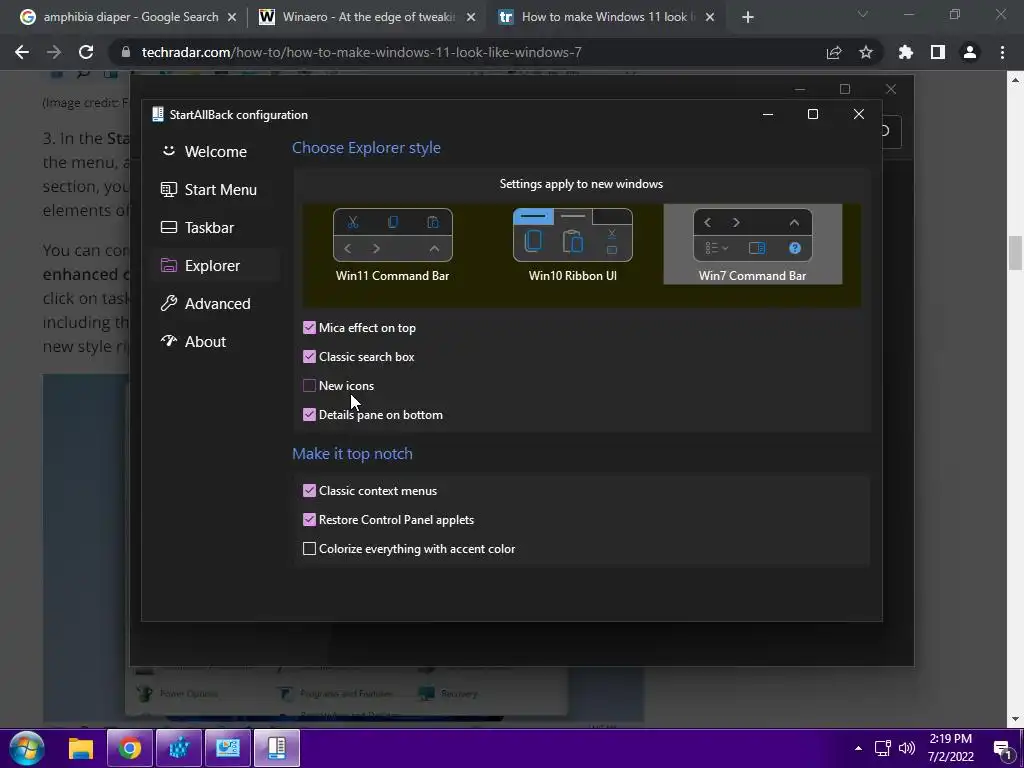
Task: Uncheck Details pane on bottom
Action: 310,415
